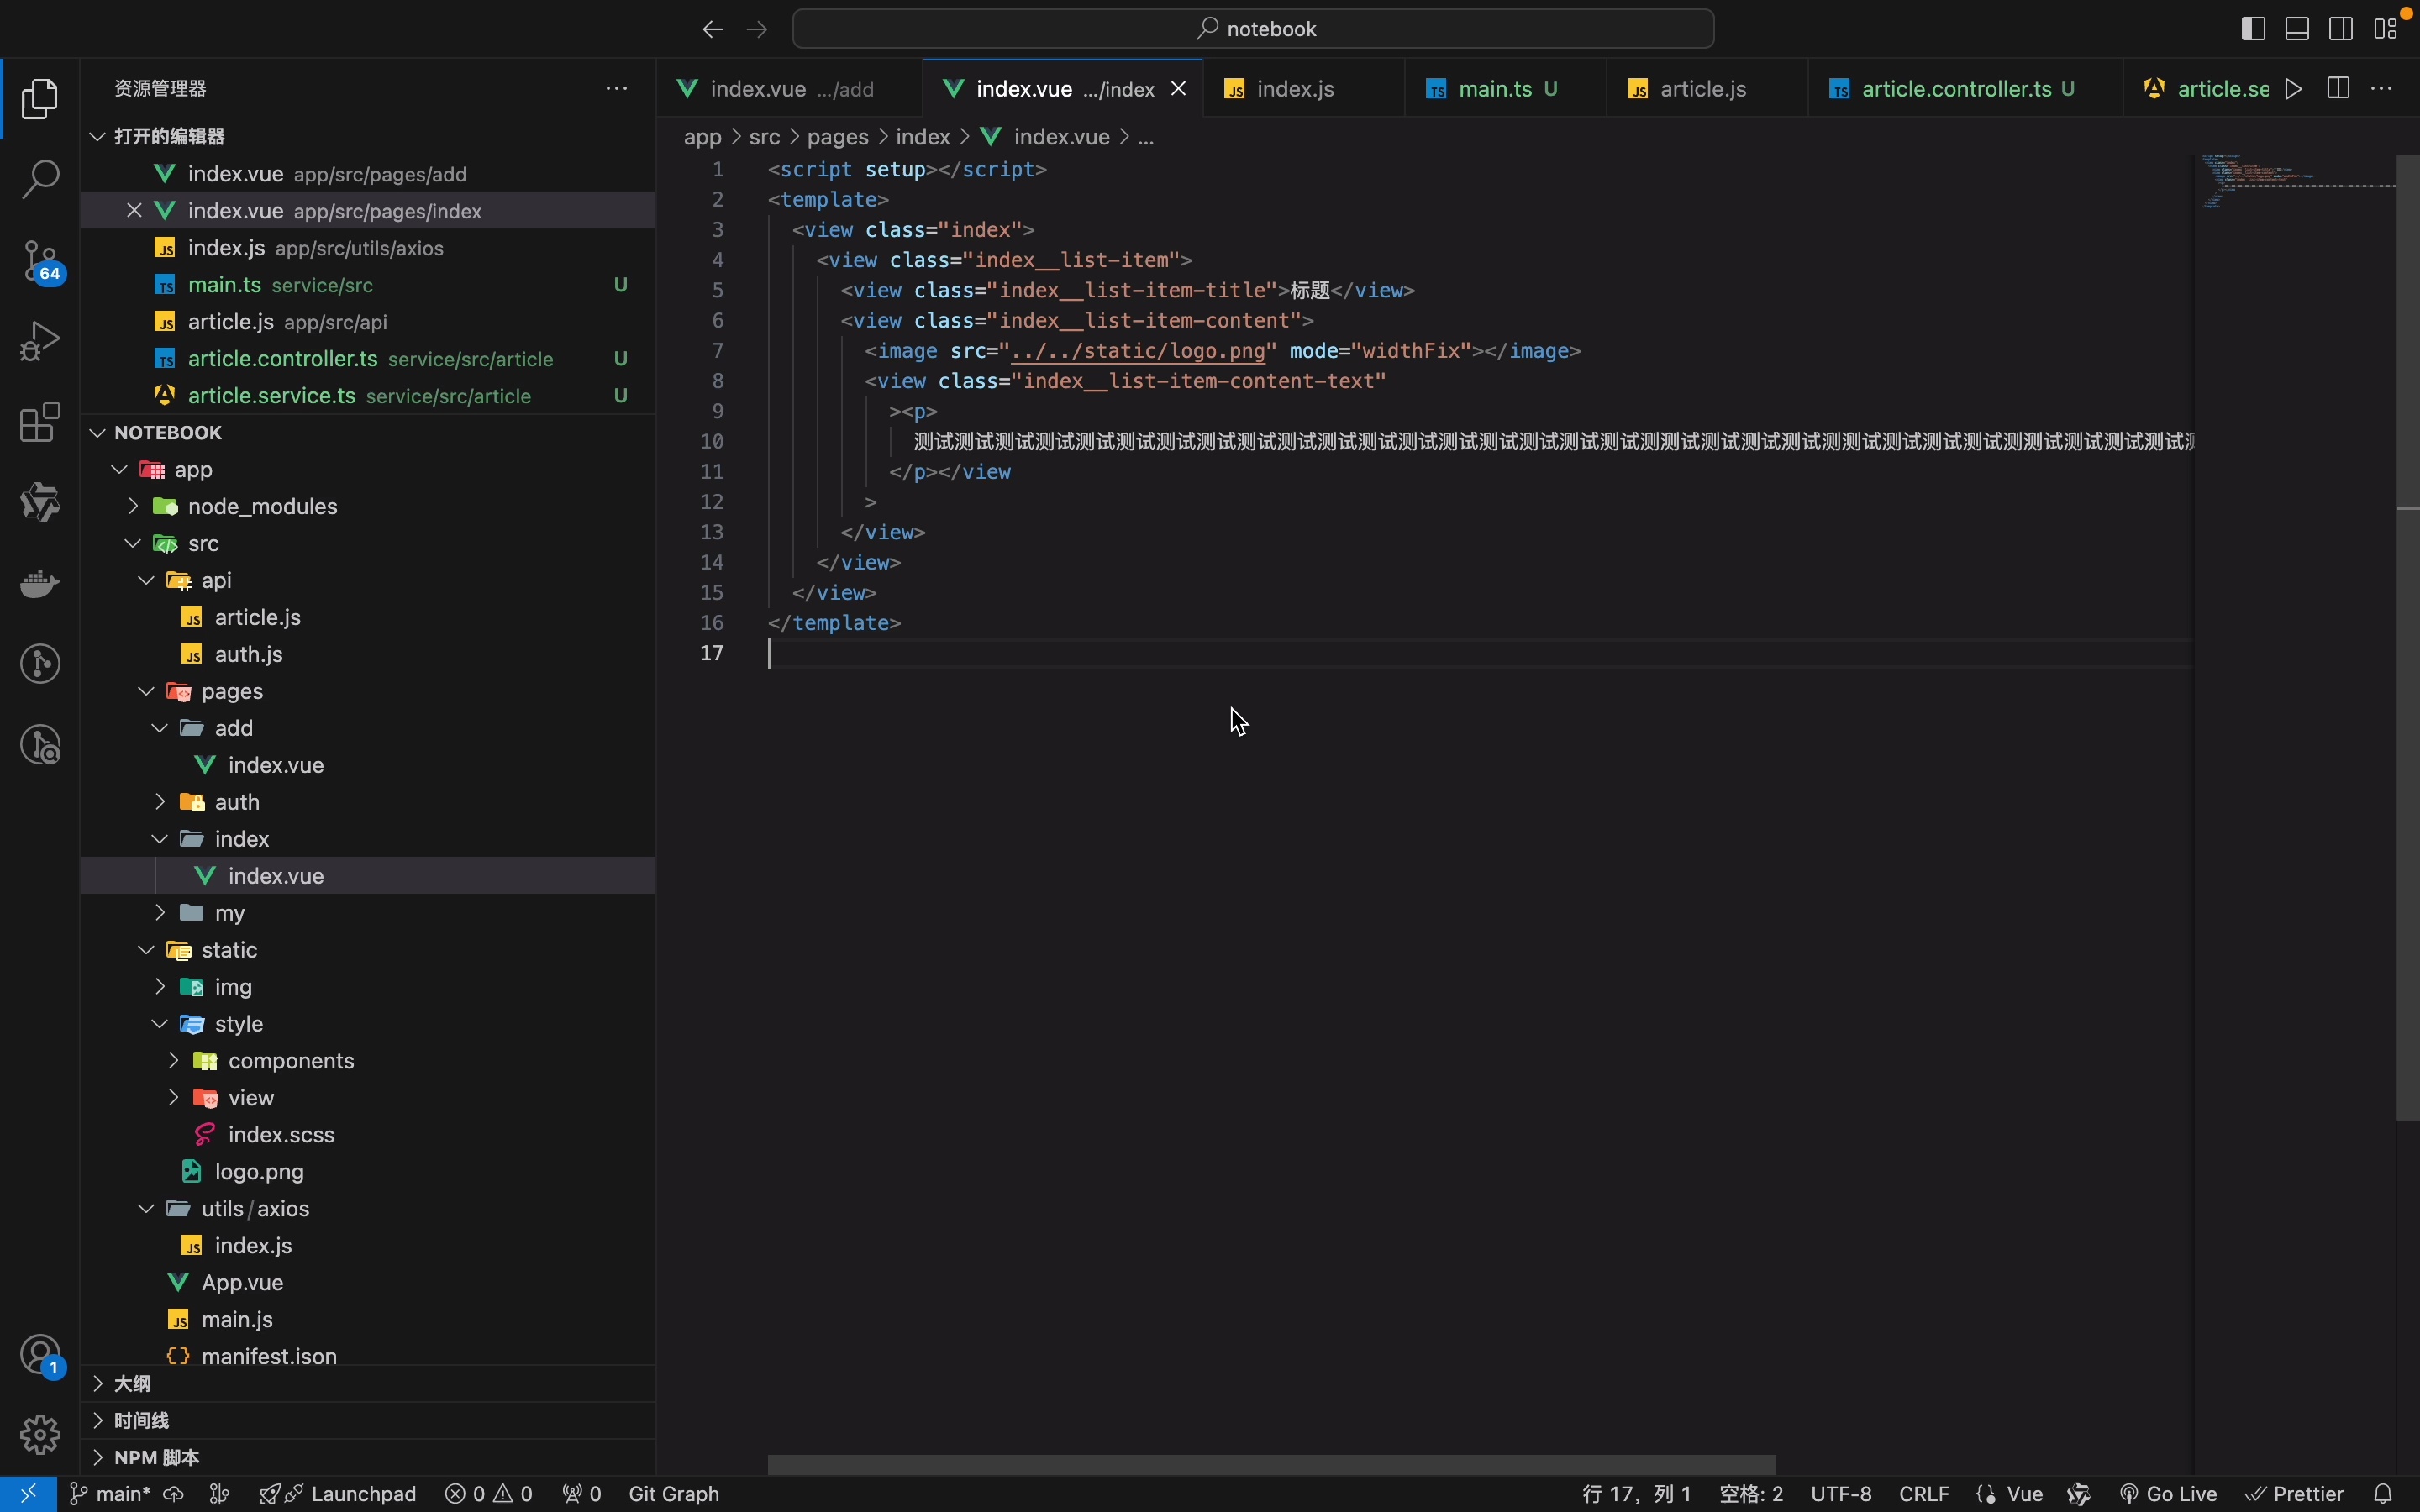
Task: Open Git Graph from the status bar
Action: click(x=672, y=1493)
